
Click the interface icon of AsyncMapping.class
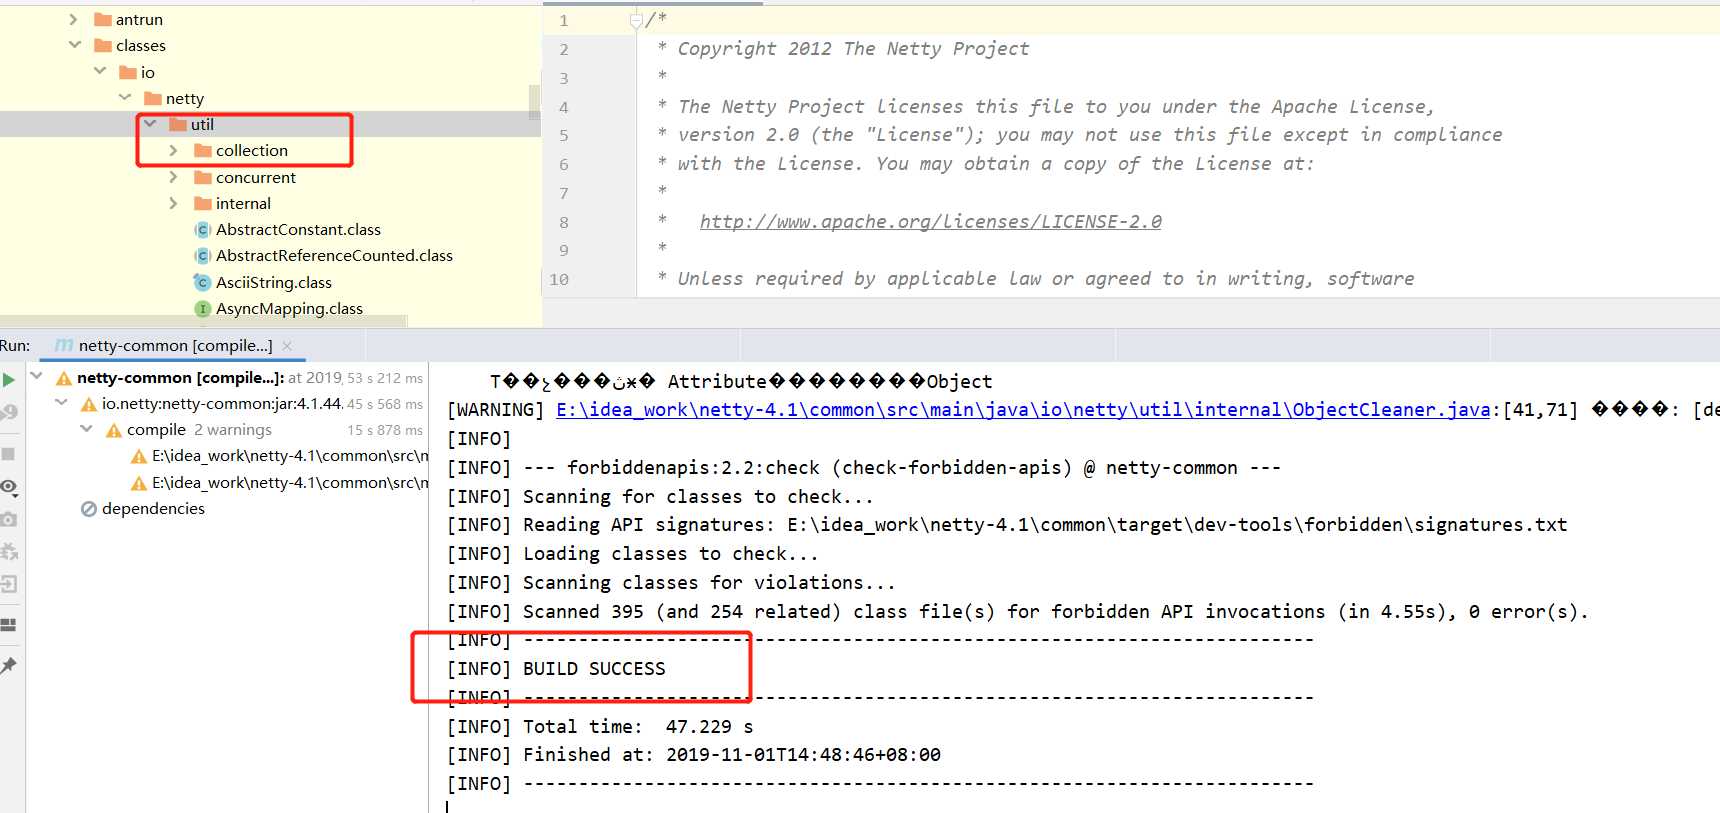click(x=202, y=309)
